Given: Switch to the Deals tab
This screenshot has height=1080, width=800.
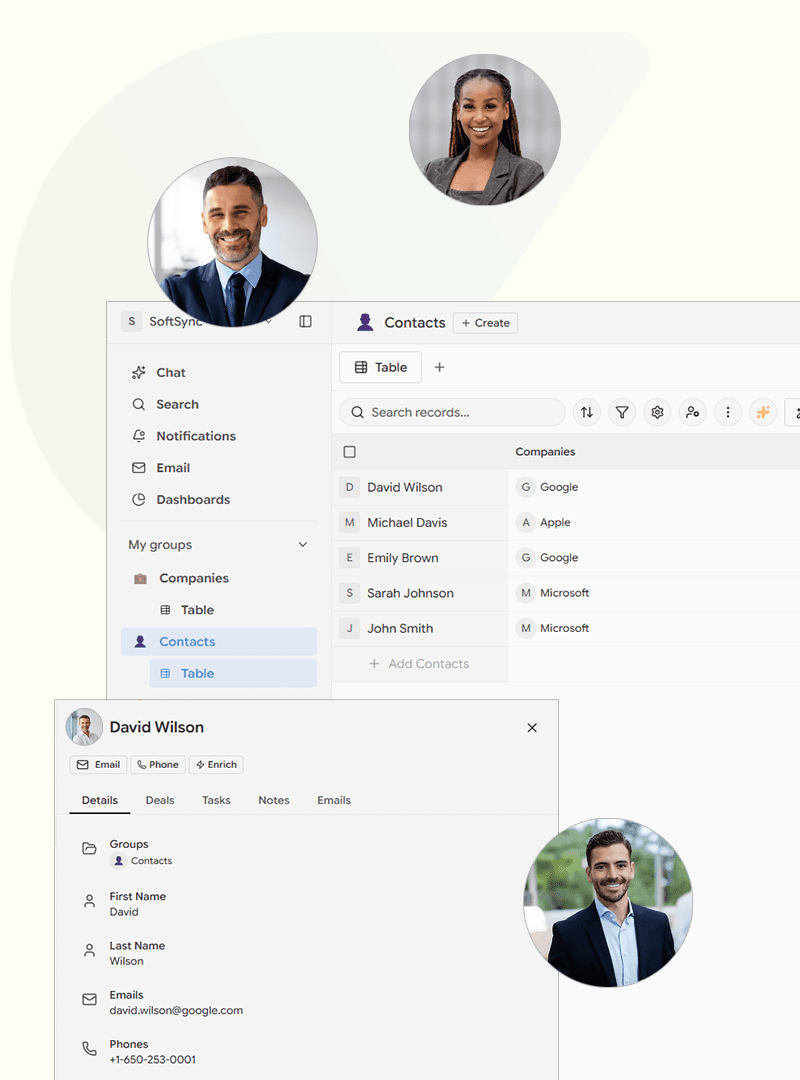Looking at the screenshot, I should pyautogui.click(x=160, y=800).
